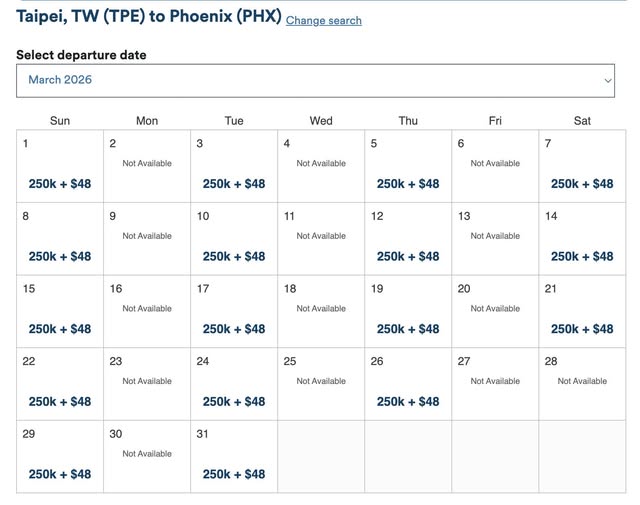This screenshot has width=640, height=505.
Task: Select Saturday March 14 date
Action: 582,257
